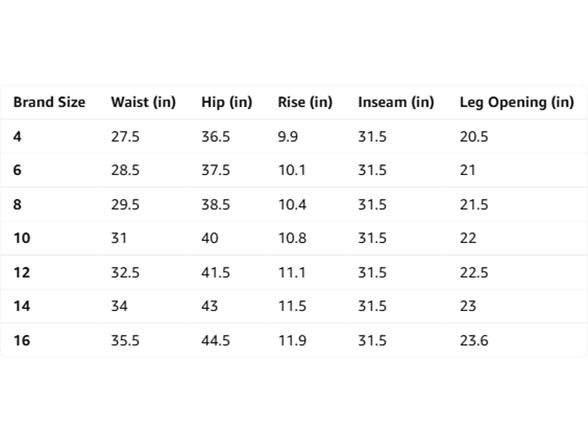
Task: Select leg opening value 20.5
Action: point(474,136)
